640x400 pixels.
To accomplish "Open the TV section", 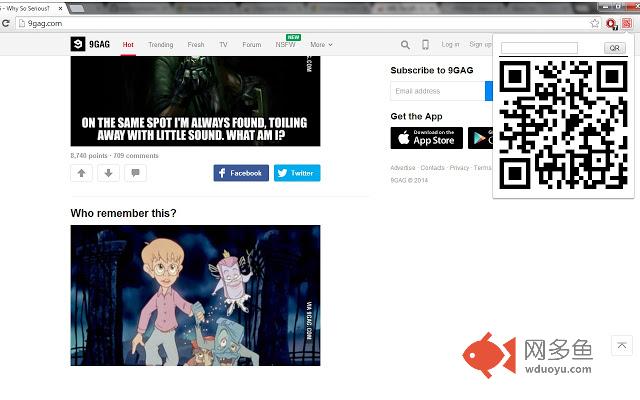I will tap(223, 44).
